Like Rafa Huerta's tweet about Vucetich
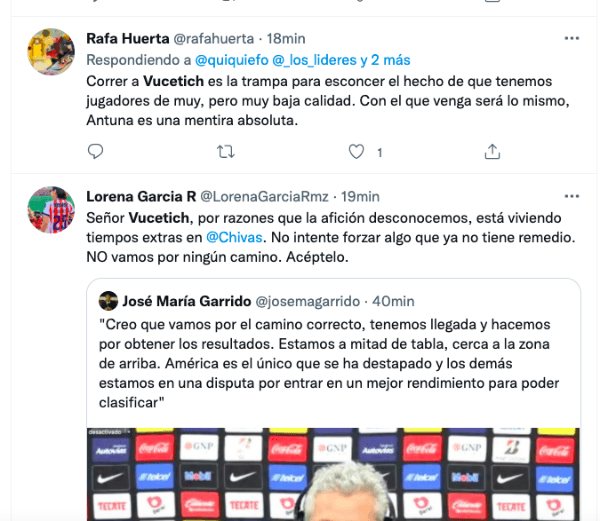 (356, 152)
